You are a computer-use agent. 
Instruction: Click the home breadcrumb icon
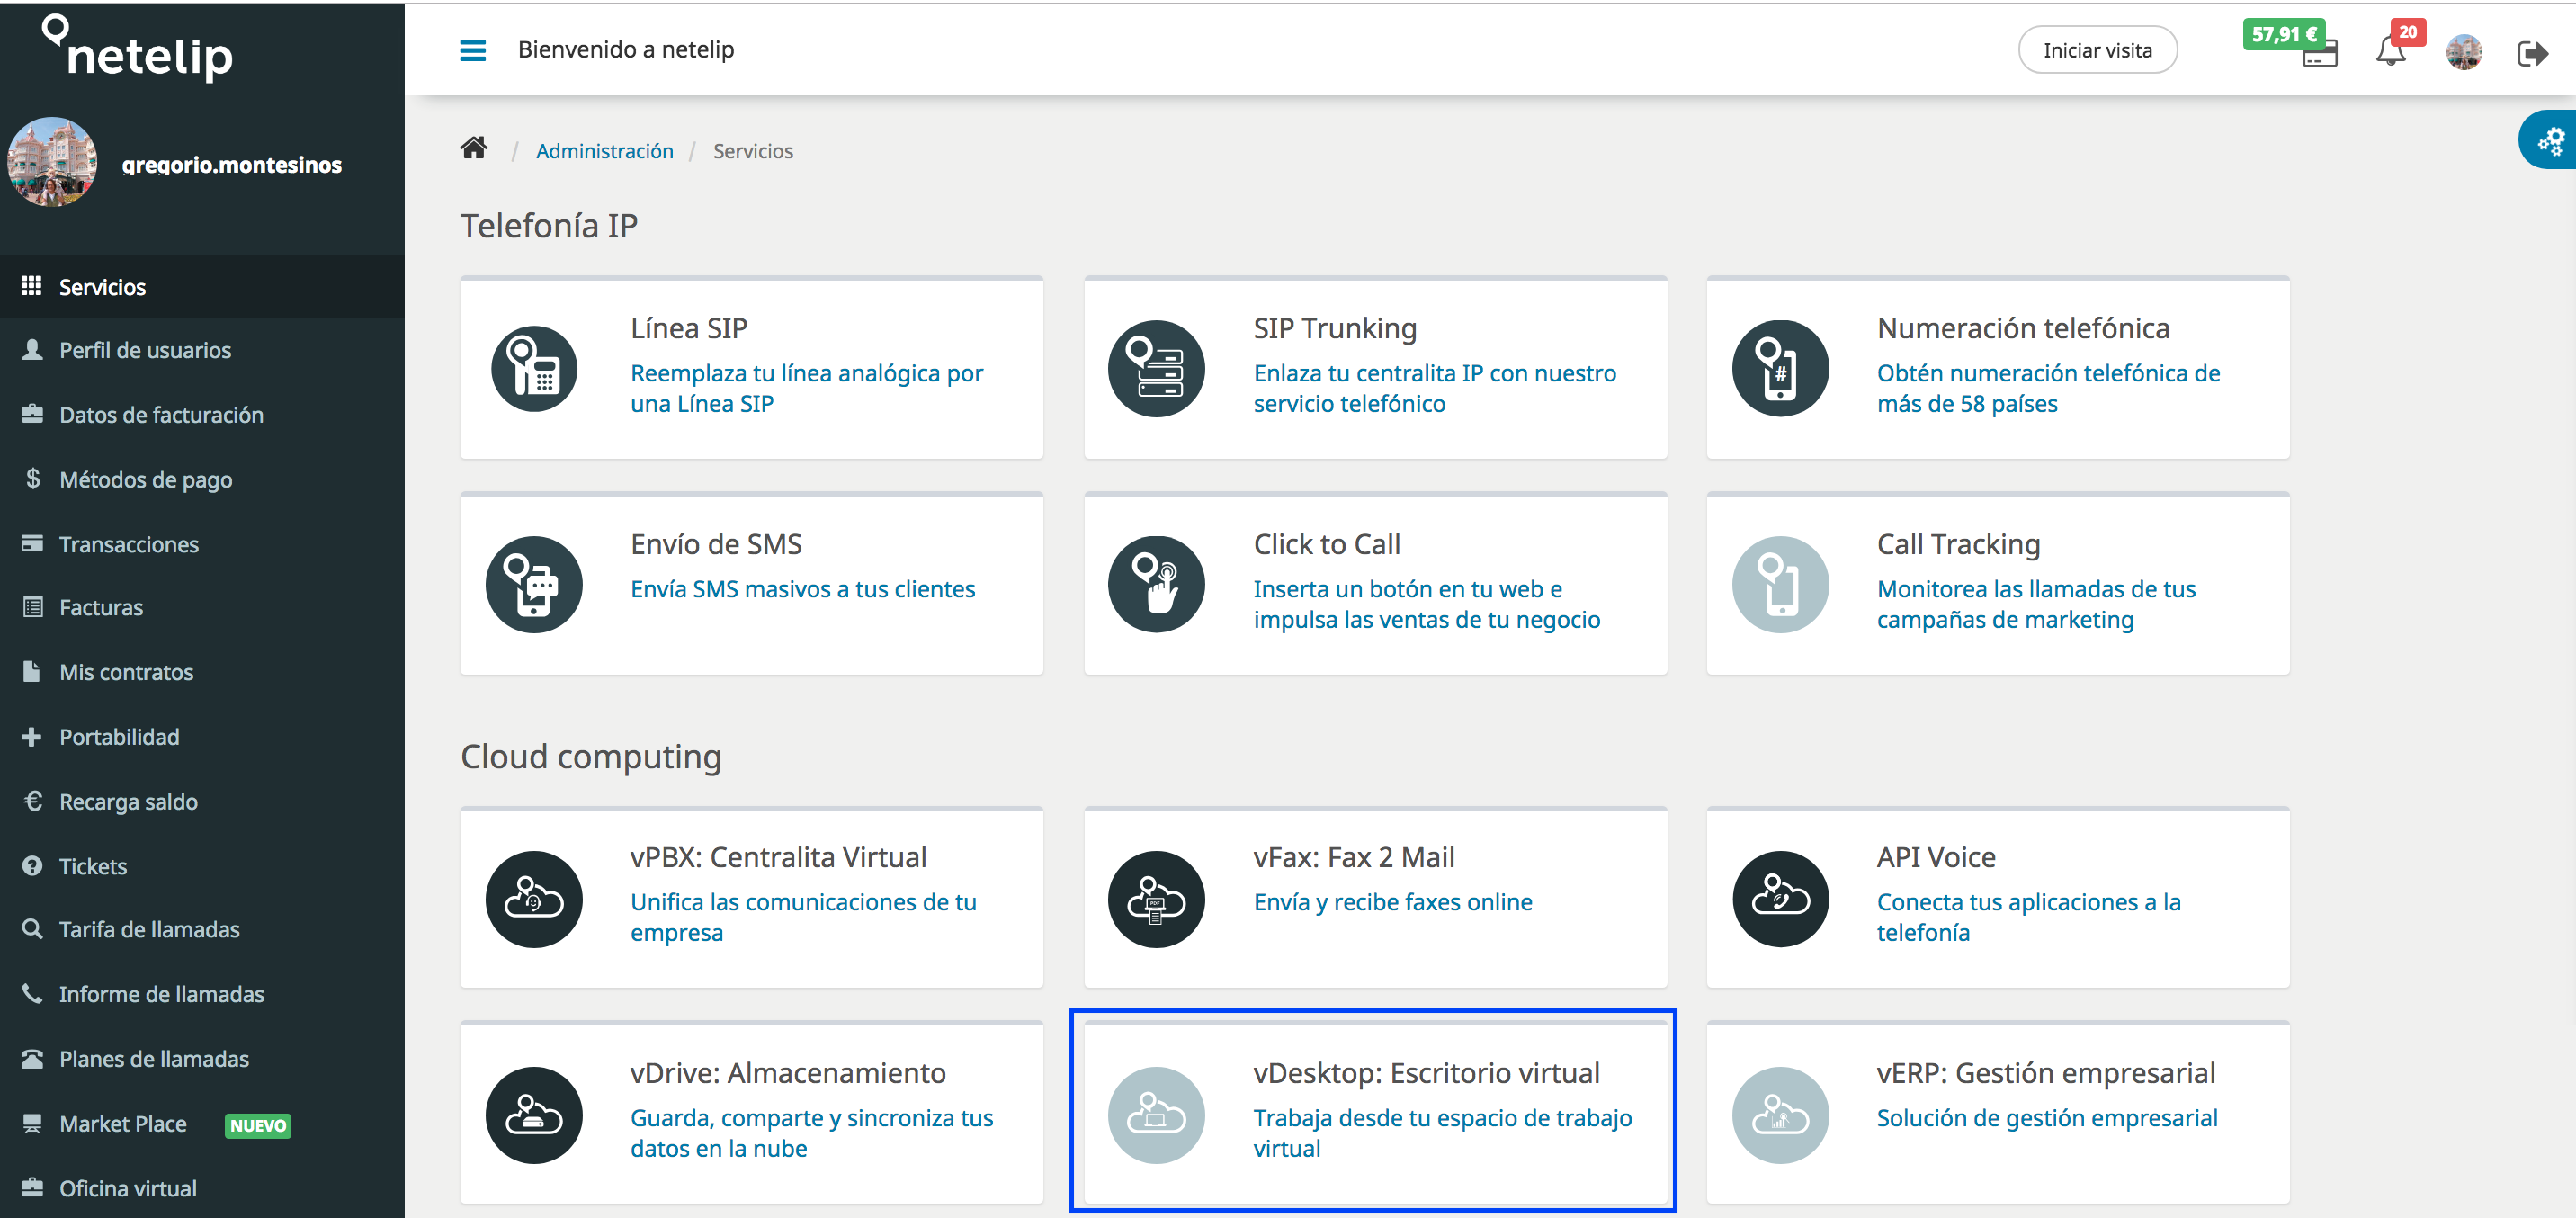[x=474, y=149]
